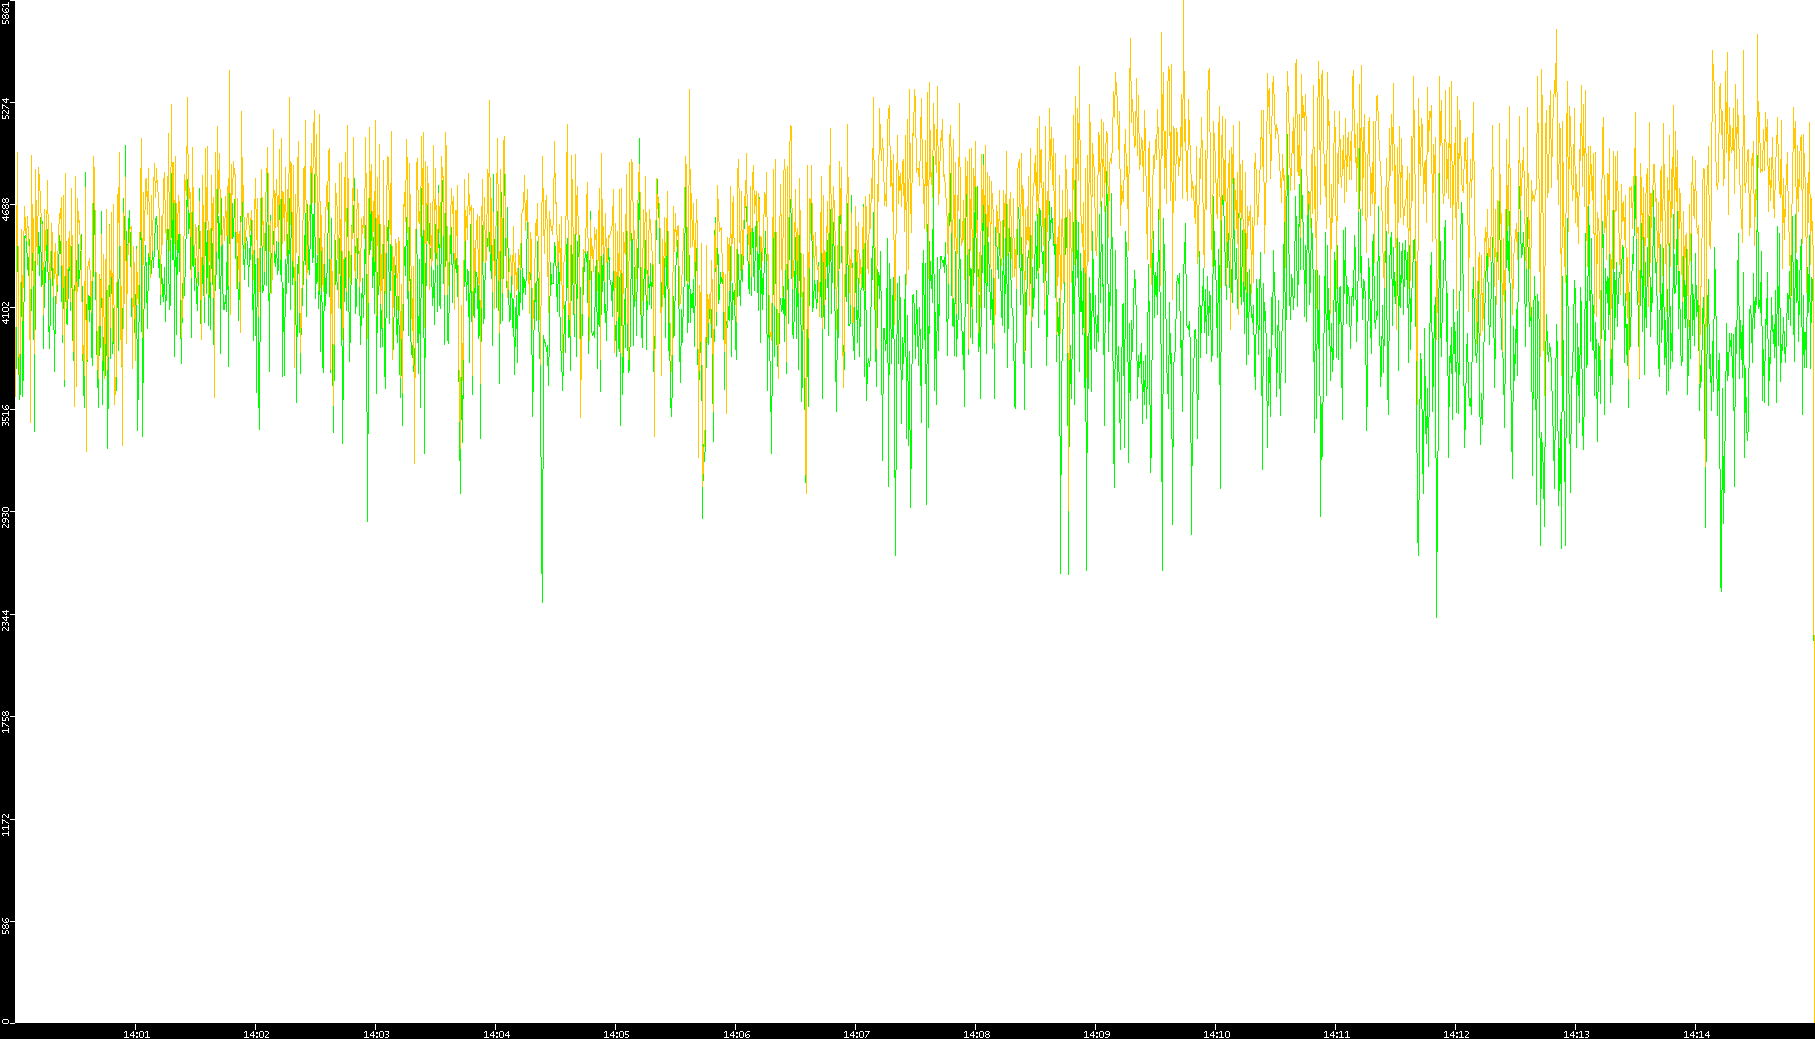
Task: Click the 14:08 time axis label
Action: click(x=976, y=1033)
